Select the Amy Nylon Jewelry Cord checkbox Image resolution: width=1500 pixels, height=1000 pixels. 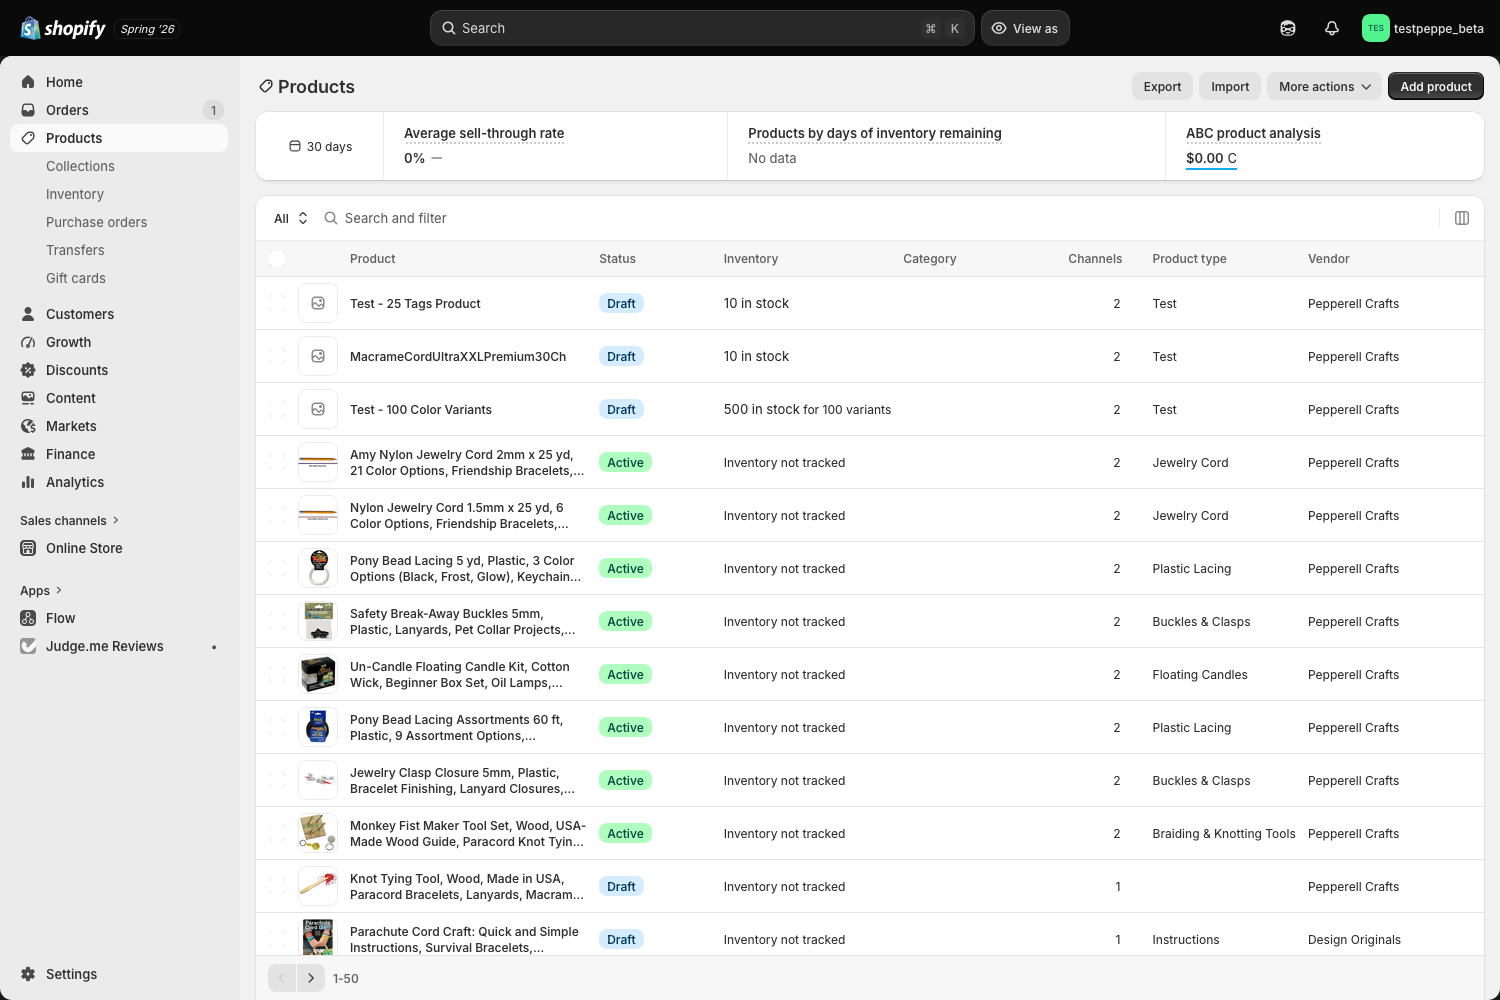click(x=277, y=462)
